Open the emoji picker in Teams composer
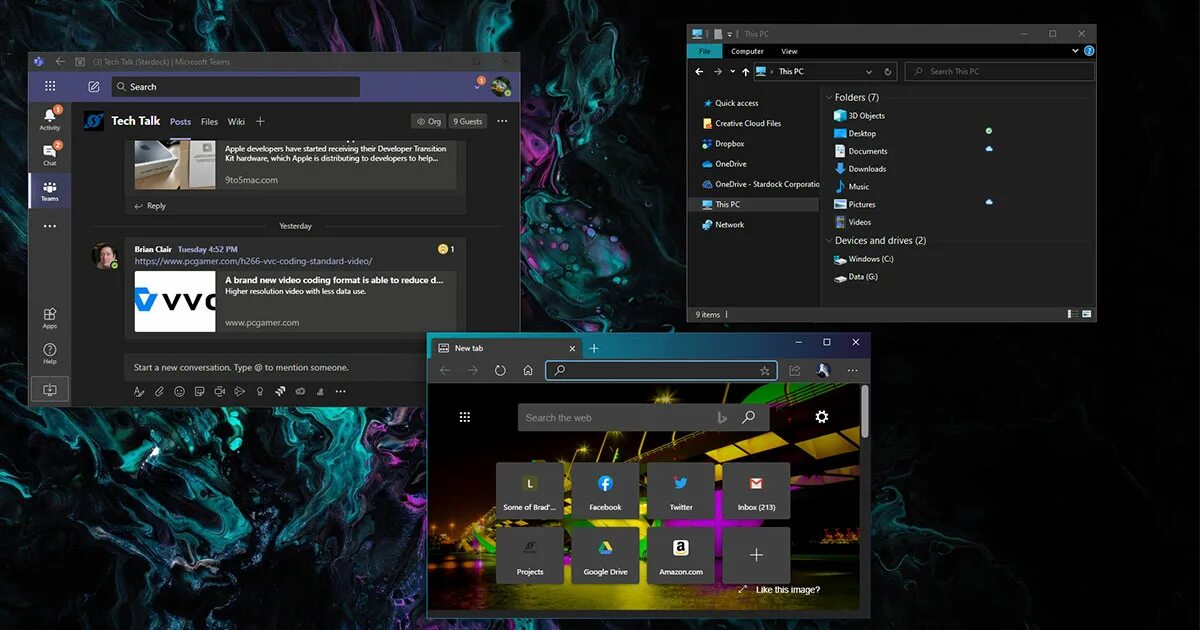 point(179,391)
